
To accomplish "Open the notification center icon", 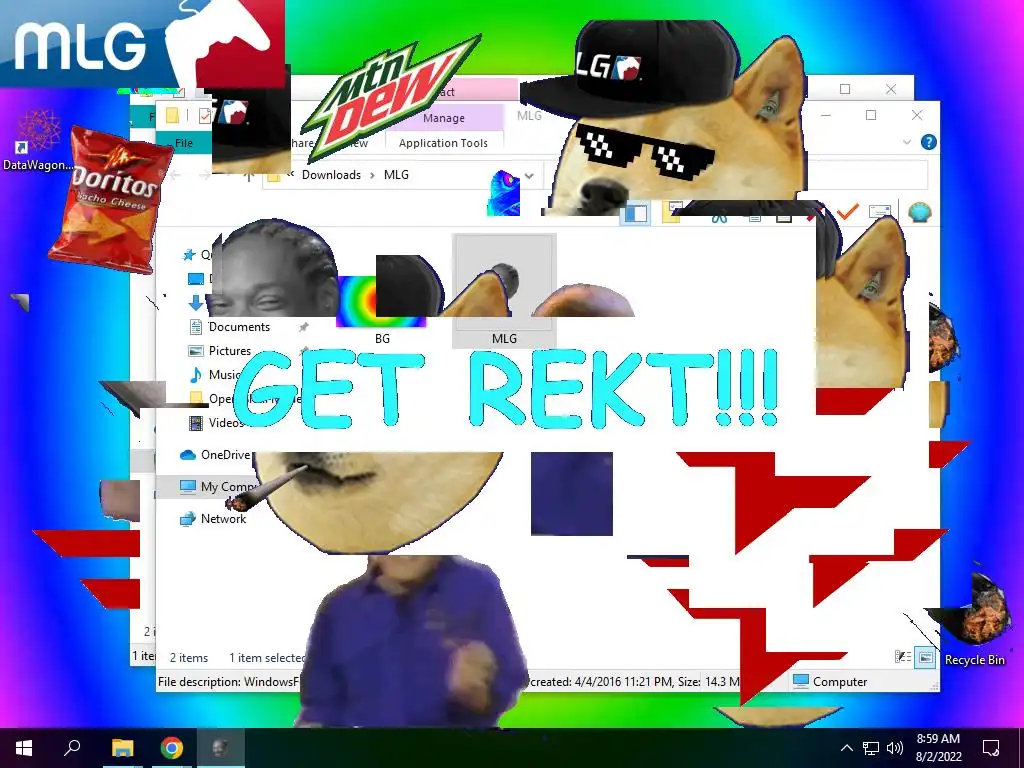I will 991,748.
